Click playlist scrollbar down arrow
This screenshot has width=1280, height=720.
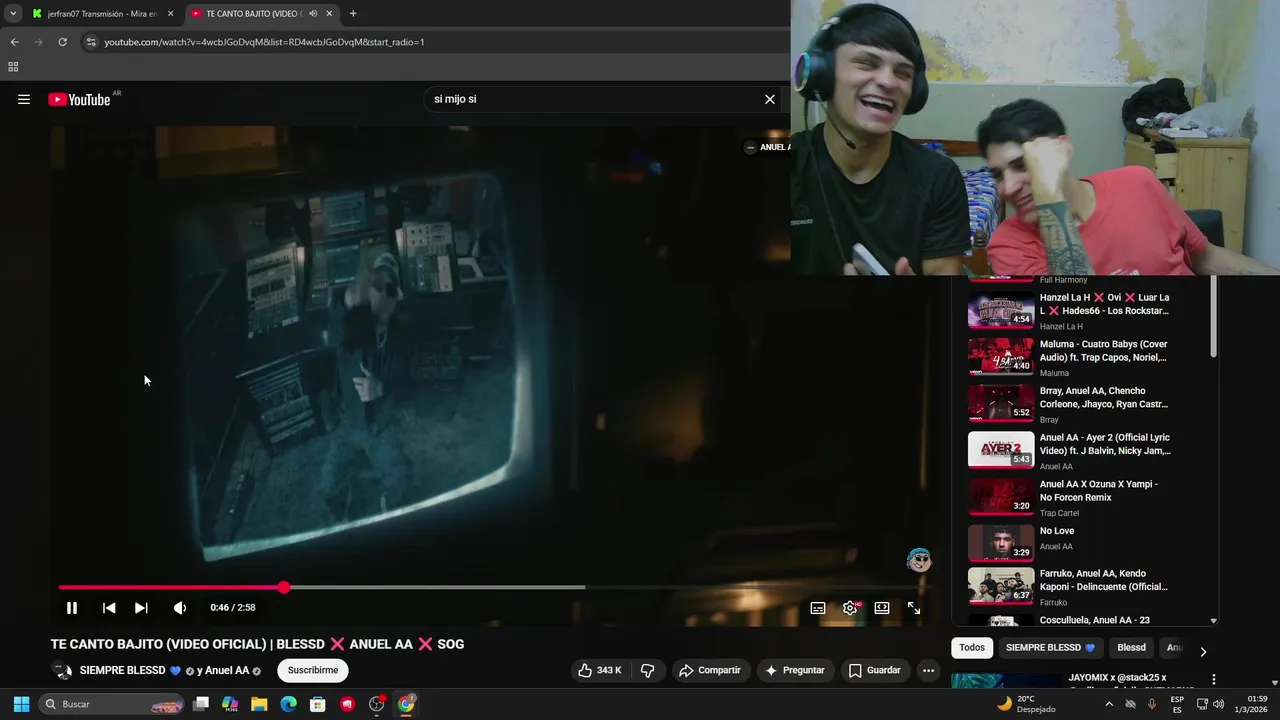1214,621
